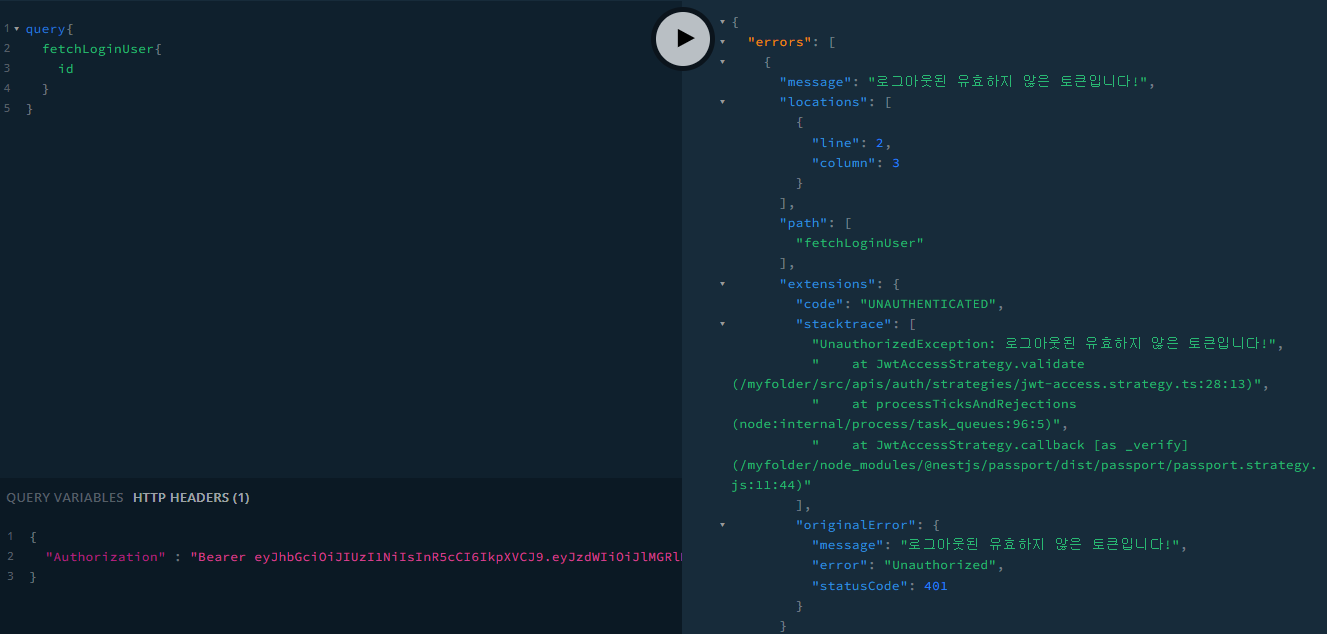Click the "error": "Unauthorized" entry
The width and height of the screenshot is (1327, 634).
coord(907,565)
